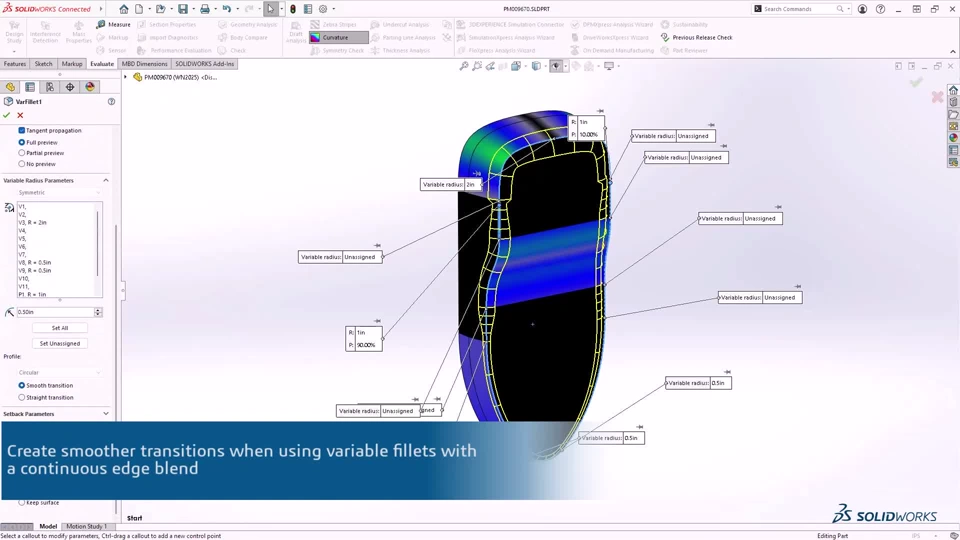Open the DisplayManager tab
Viewport: 960px width, 540px height.
click(x=90, y=87)
